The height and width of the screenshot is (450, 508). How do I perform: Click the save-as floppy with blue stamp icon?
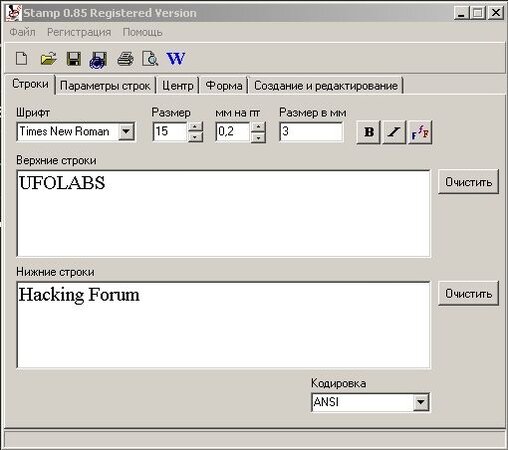(x=98, y=60)
